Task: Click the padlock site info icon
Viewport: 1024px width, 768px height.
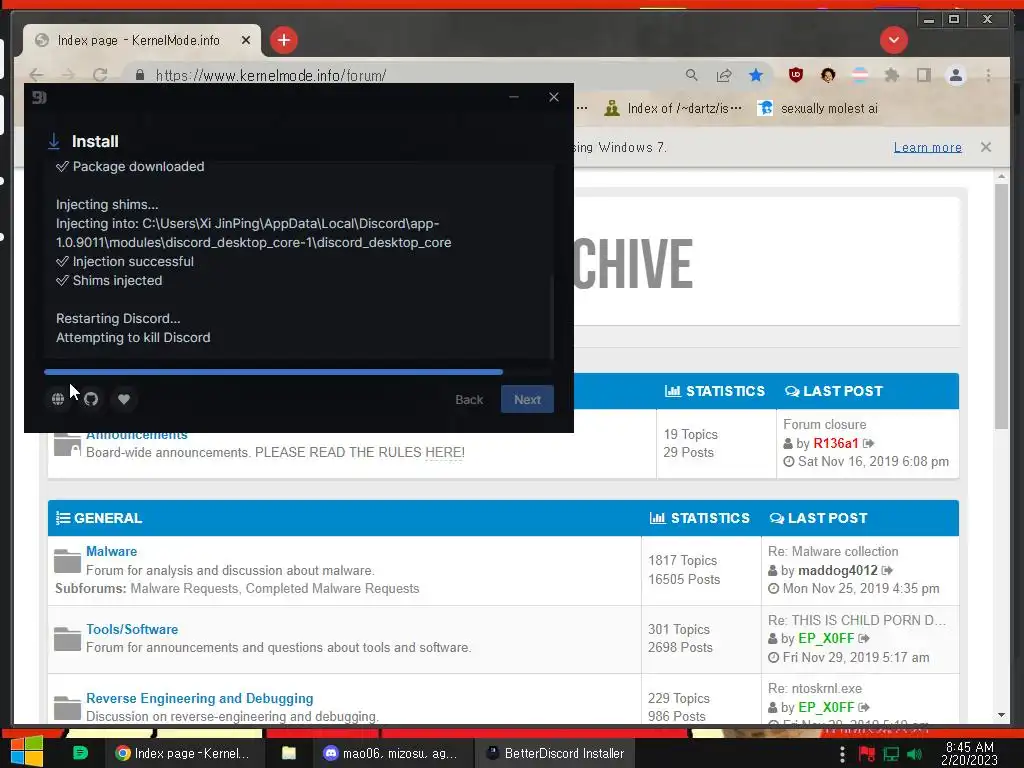Action: (140, 75)
